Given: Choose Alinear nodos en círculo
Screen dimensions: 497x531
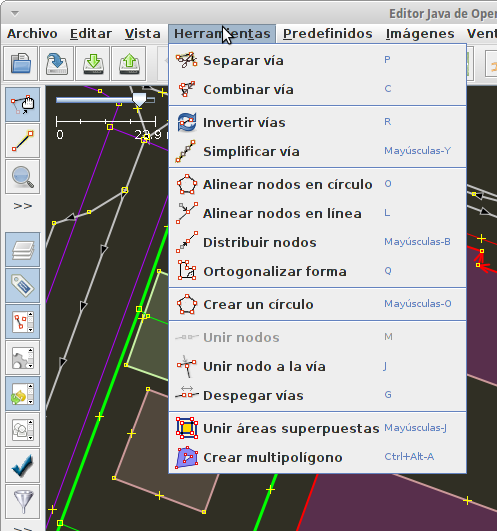Looking at the screenshot, I should tap(318, 185).
